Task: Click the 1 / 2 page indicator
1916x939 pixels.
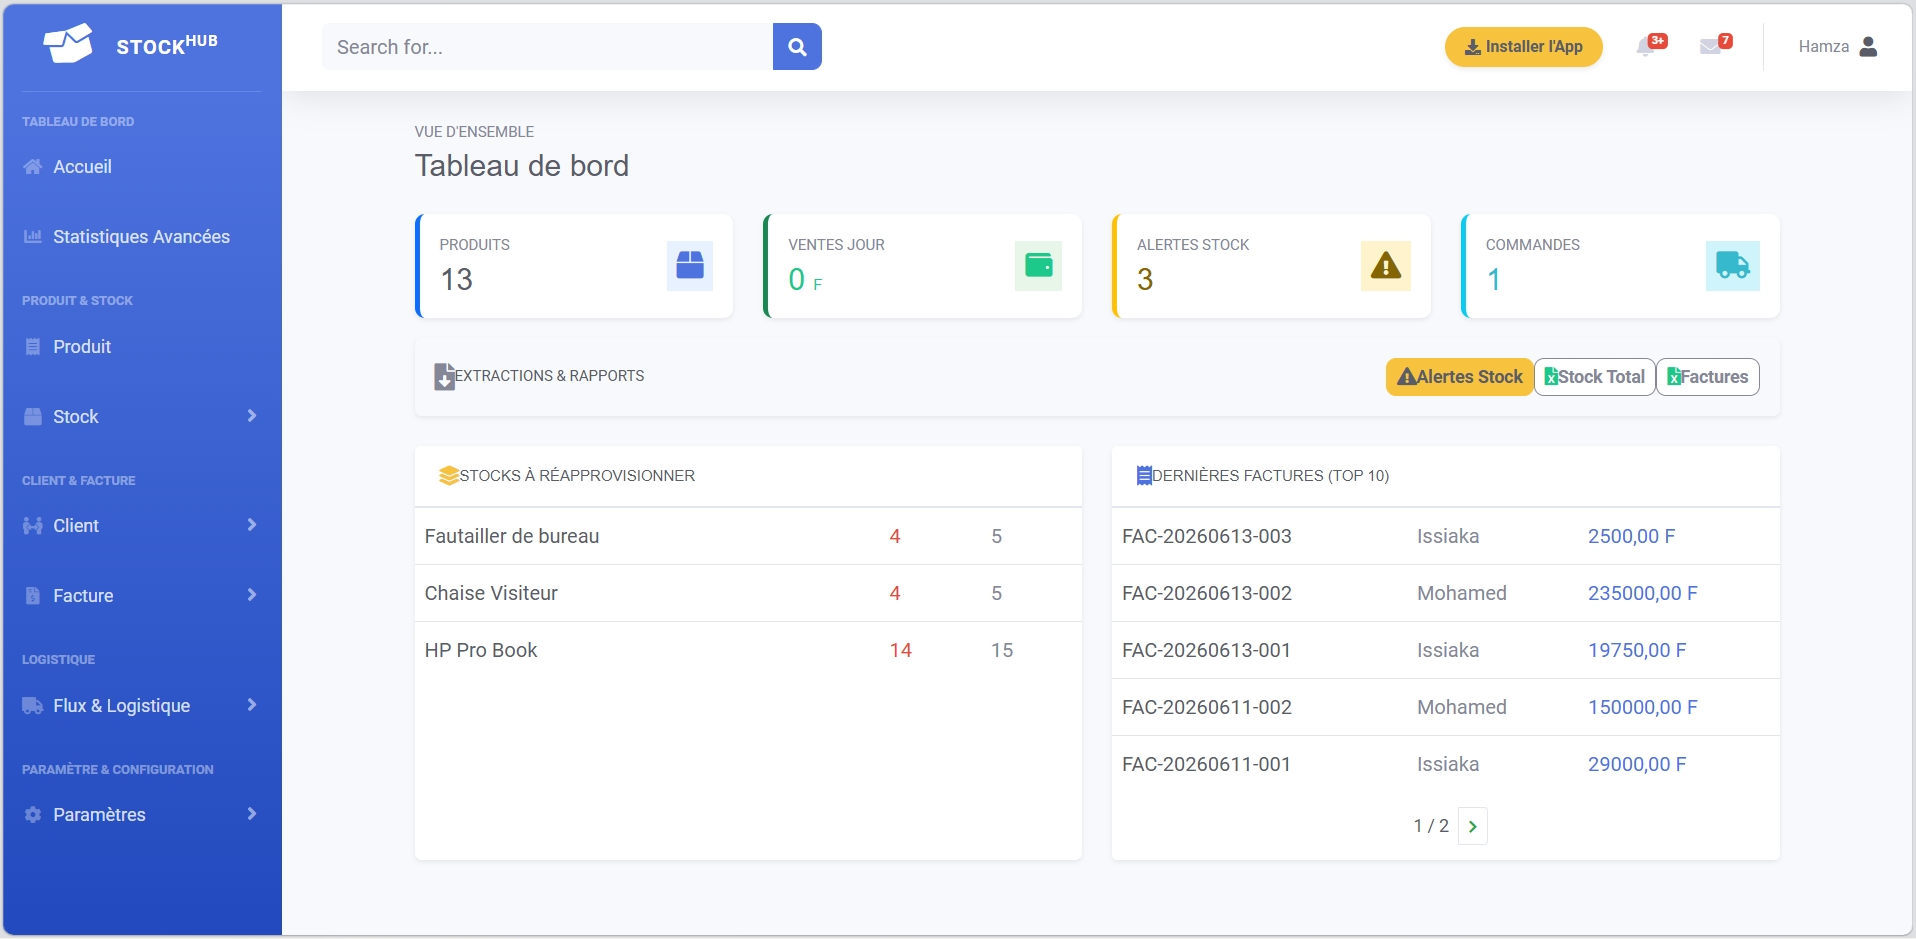Action: [x=1431, y=826]
